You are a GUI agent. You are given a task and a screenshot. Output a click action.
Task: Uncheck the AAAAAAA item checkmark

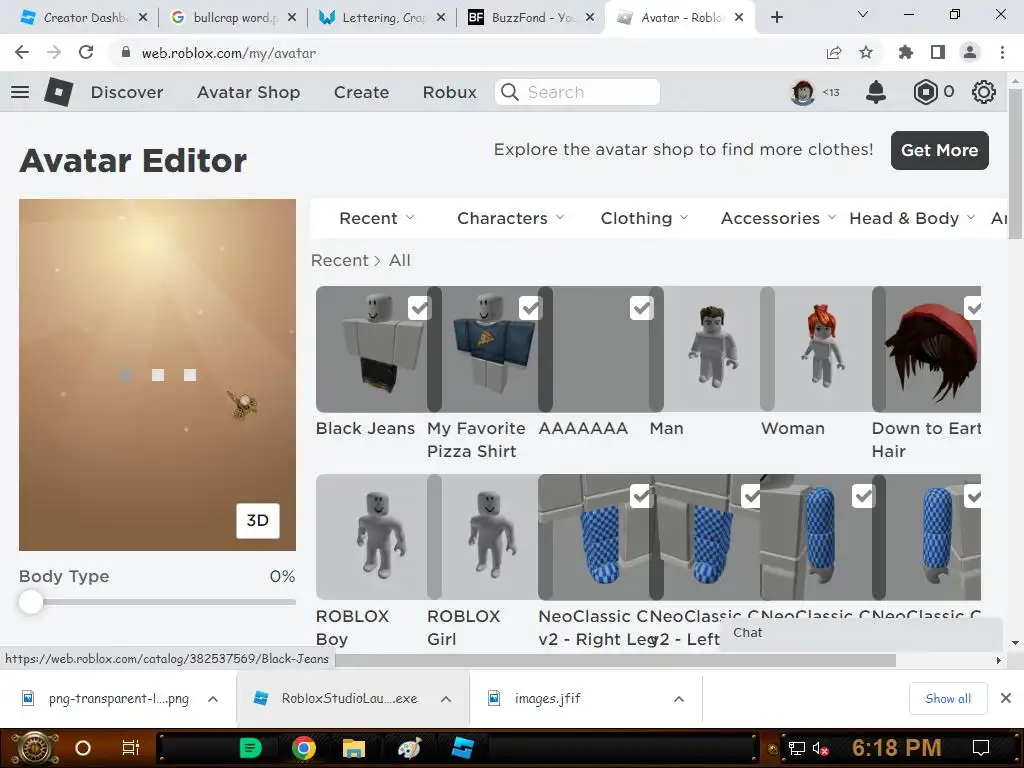[641, 308]
